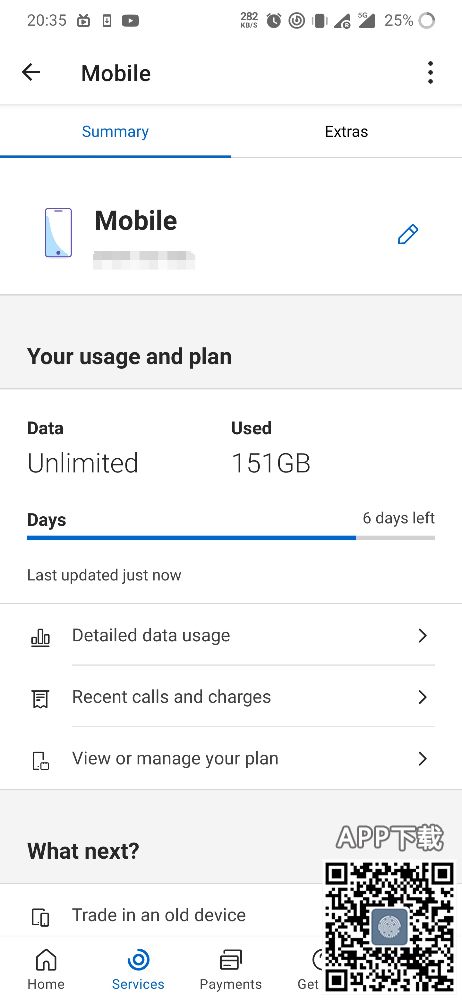The image size is (462, 1000).
Task: Tap the APP download QR code
Action: [390, 925]
